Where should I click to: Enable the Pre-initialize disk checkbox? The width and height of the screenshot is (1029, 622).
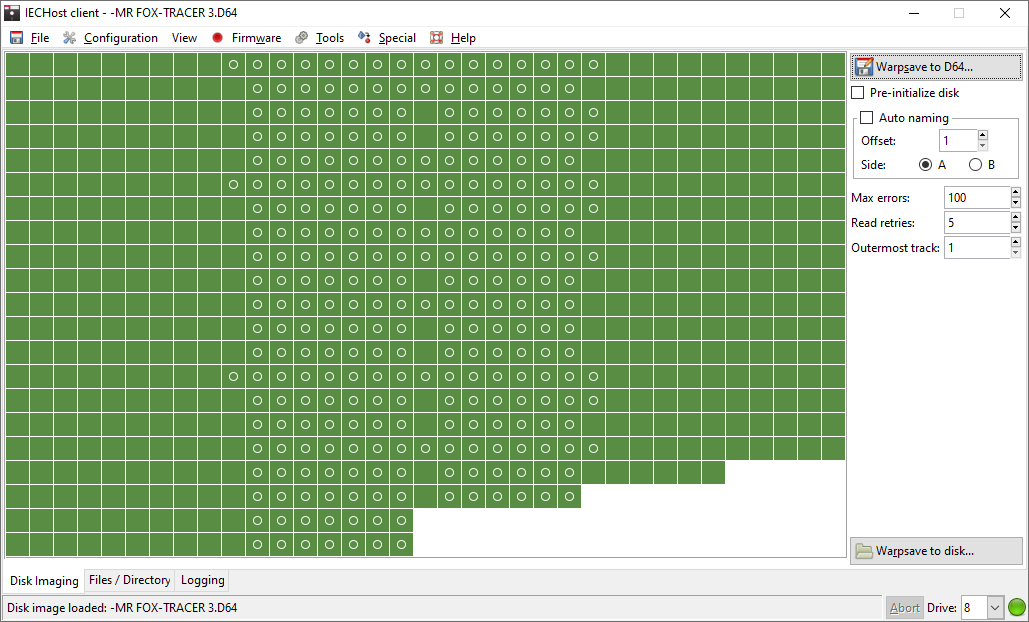[x=858, y=93]
